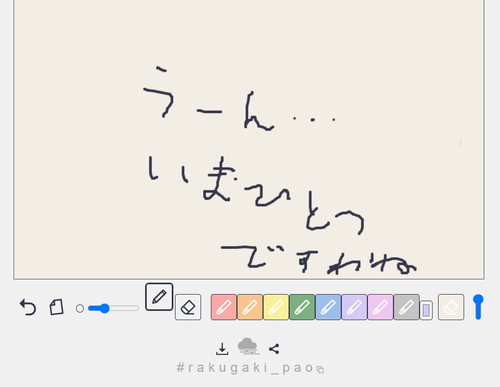Viewport: 500px width, 387px height.
Task: Open the small purple custom color picker
Action: pos(426,310)
